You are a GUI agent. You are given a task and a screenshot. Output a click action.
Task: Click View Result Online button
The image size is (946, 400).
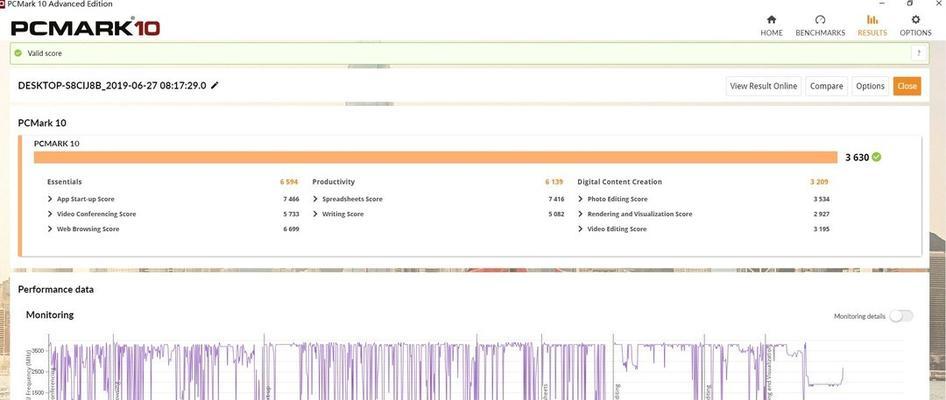point(763,86)
